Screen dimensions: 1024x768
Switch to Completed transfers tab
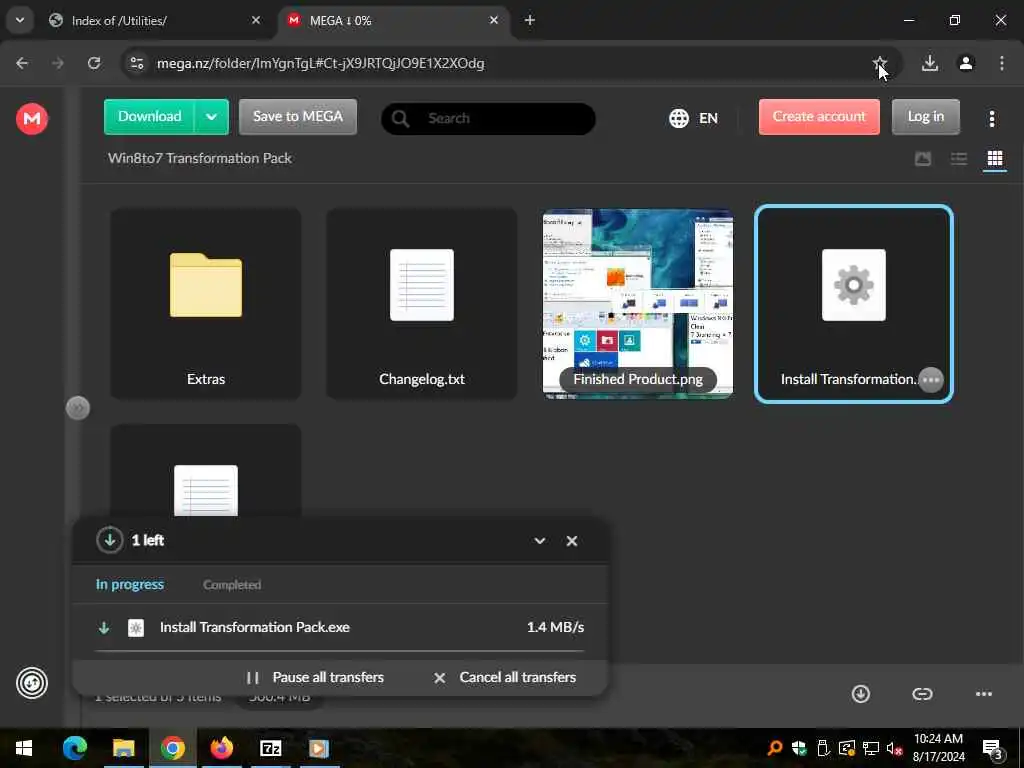232,584
